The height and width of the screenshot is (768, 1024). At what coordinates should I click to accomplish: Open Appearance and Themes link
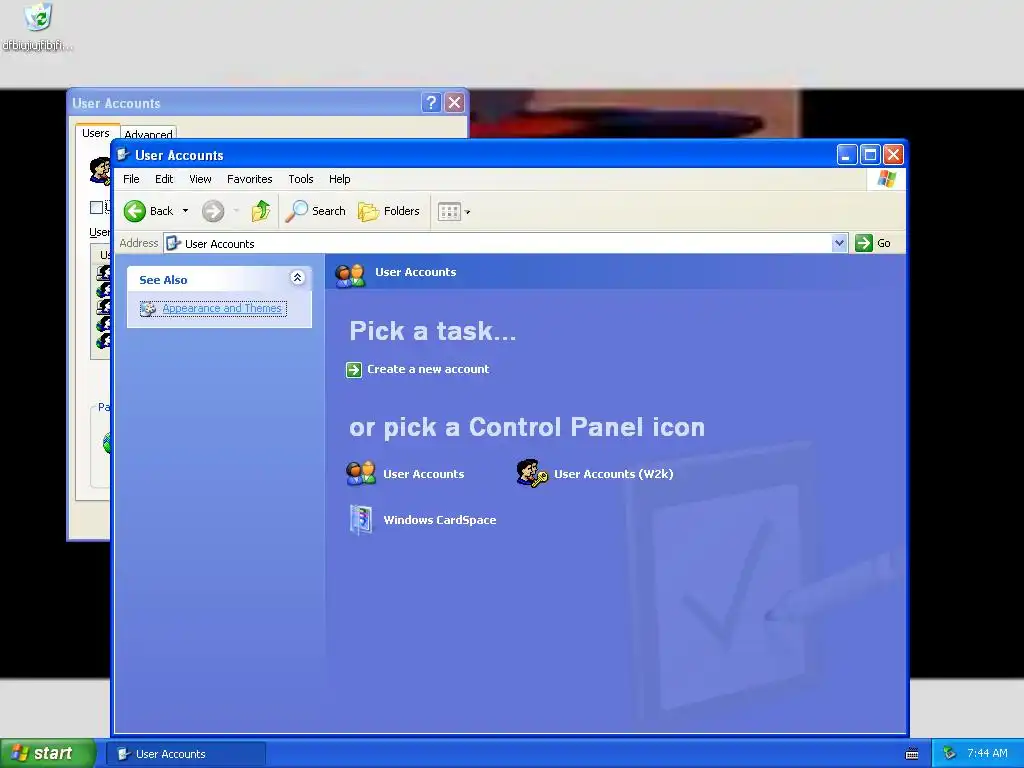(x=222, y=308)
